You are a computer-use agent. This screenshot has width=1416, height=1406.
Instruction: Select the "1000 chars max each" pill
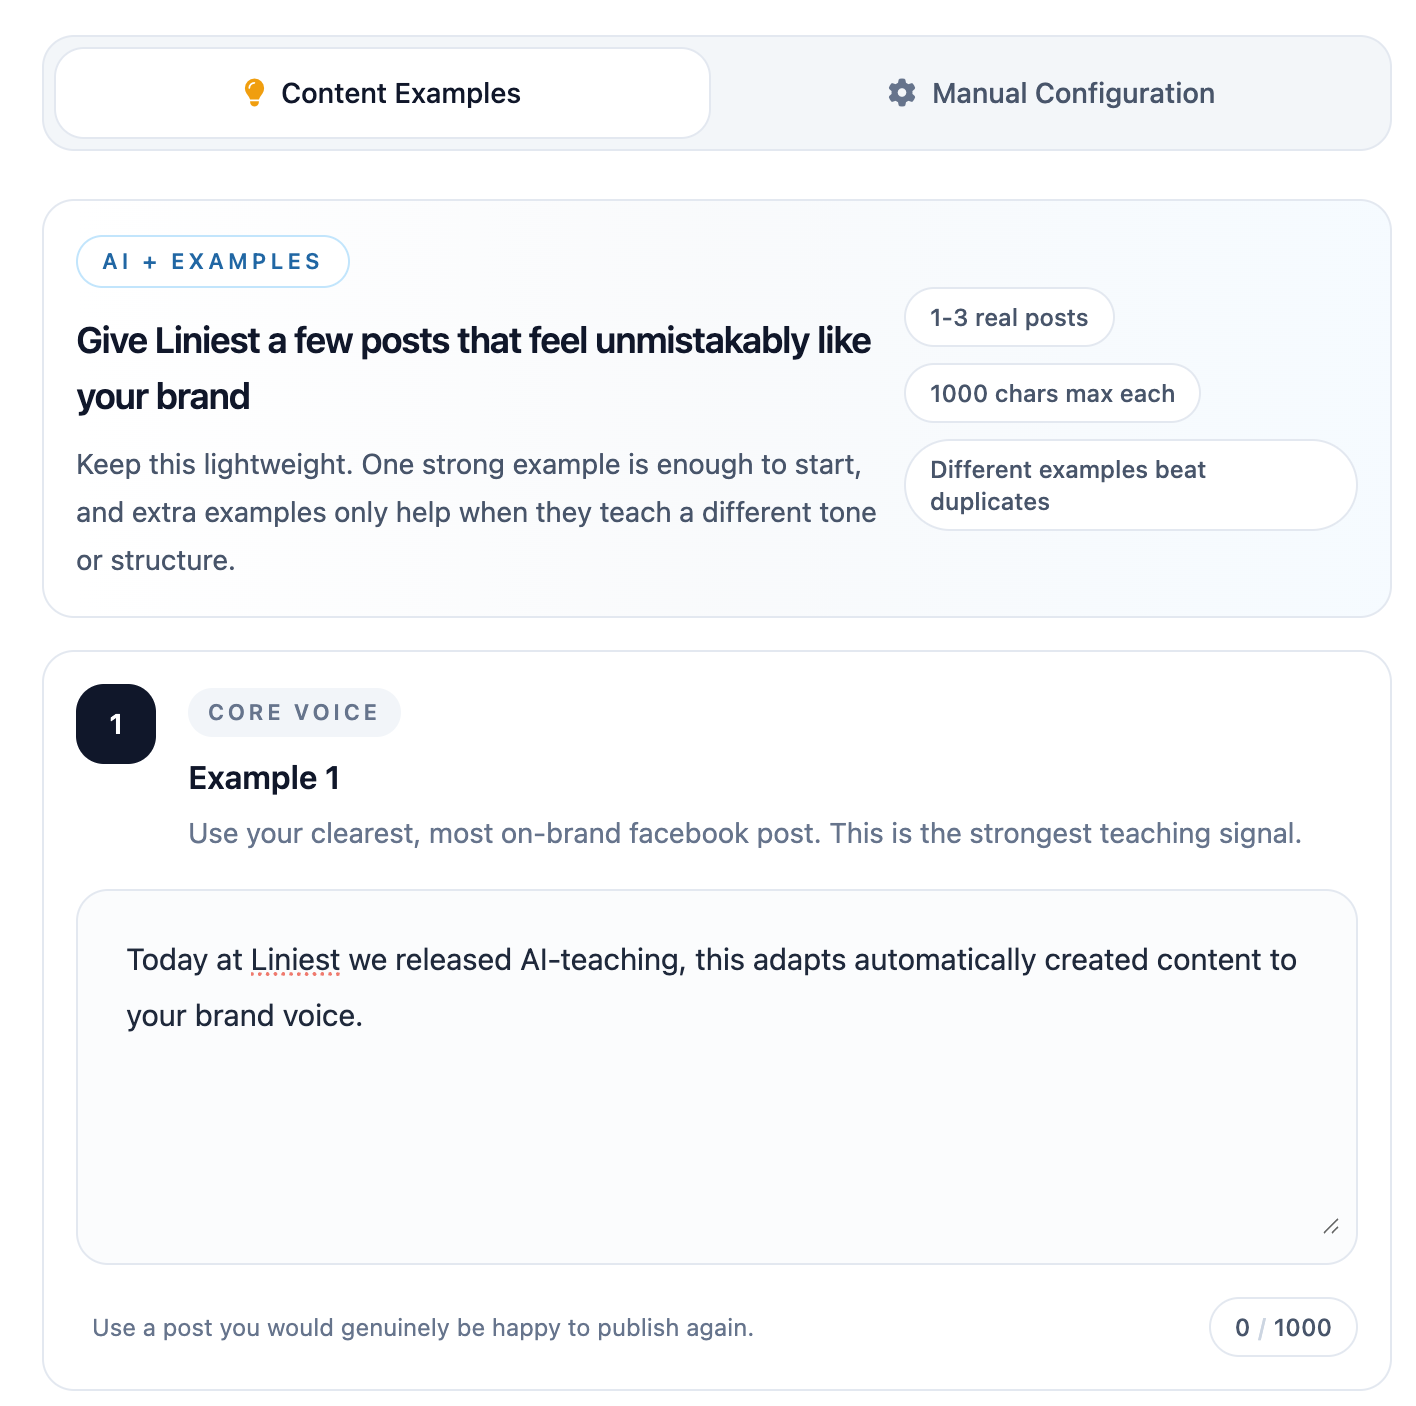pyautogui.click(x=1052, y=394)
